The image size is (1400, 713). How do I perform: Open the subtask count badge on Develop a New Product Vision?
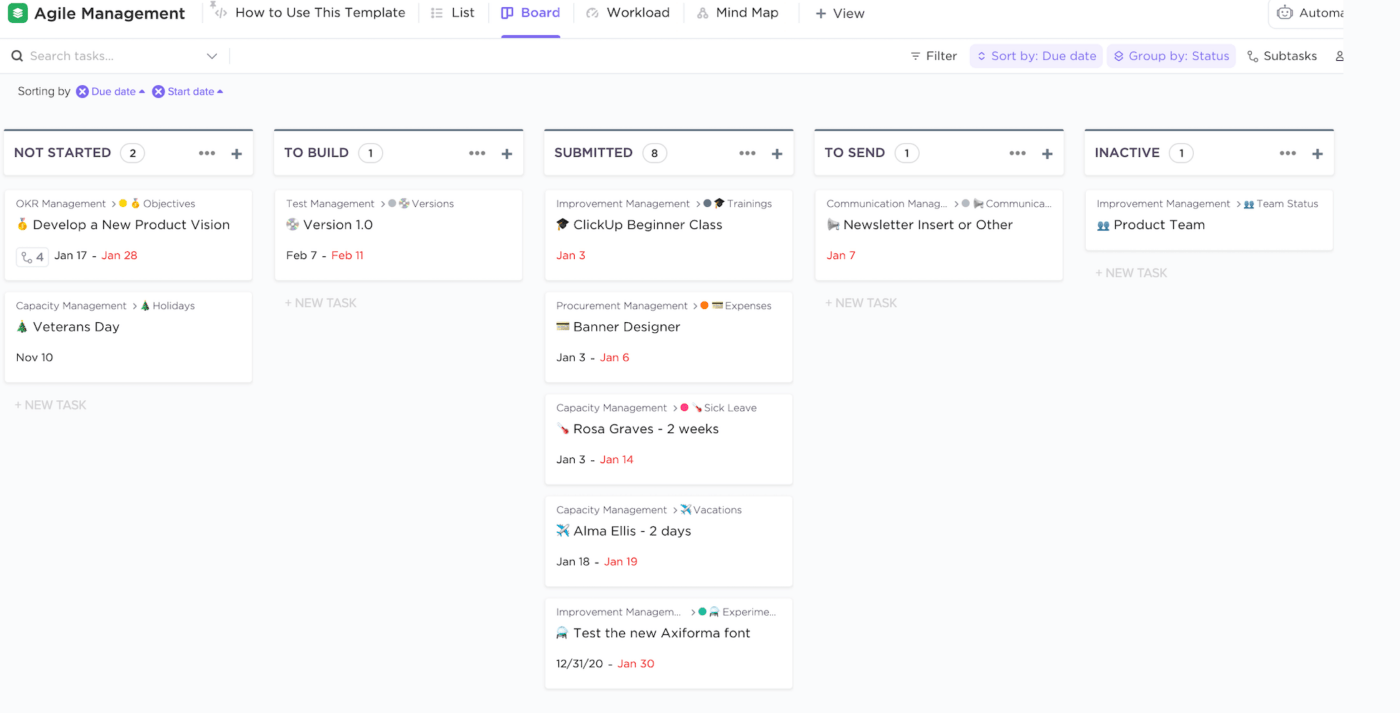32,257
